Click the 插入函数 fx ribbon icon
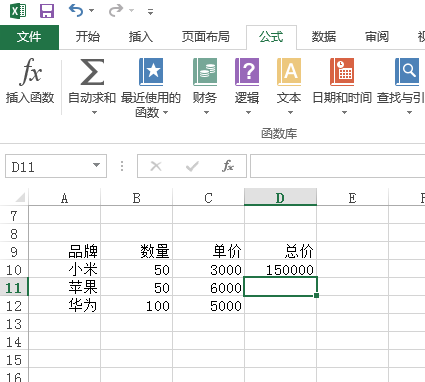The image size is (425, 382). (30, 71)
